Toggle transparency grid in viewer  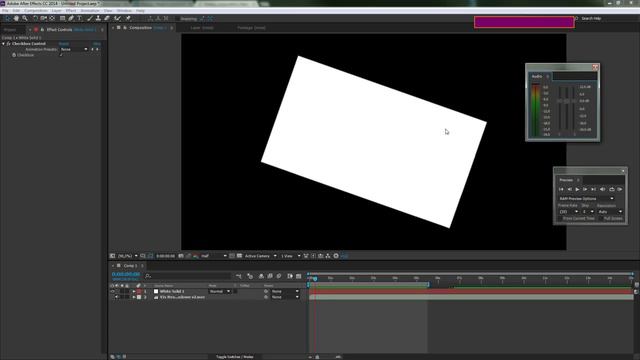(x=240, y=256)
